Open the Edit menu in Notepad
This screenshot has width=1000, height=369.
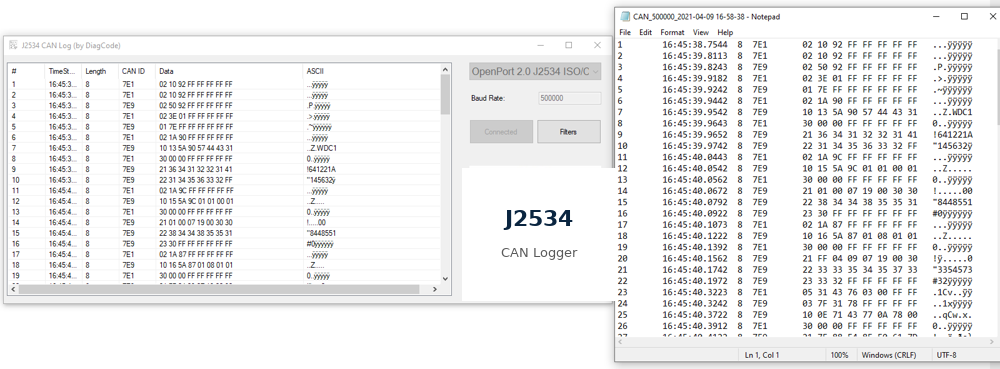click(645, 32)
